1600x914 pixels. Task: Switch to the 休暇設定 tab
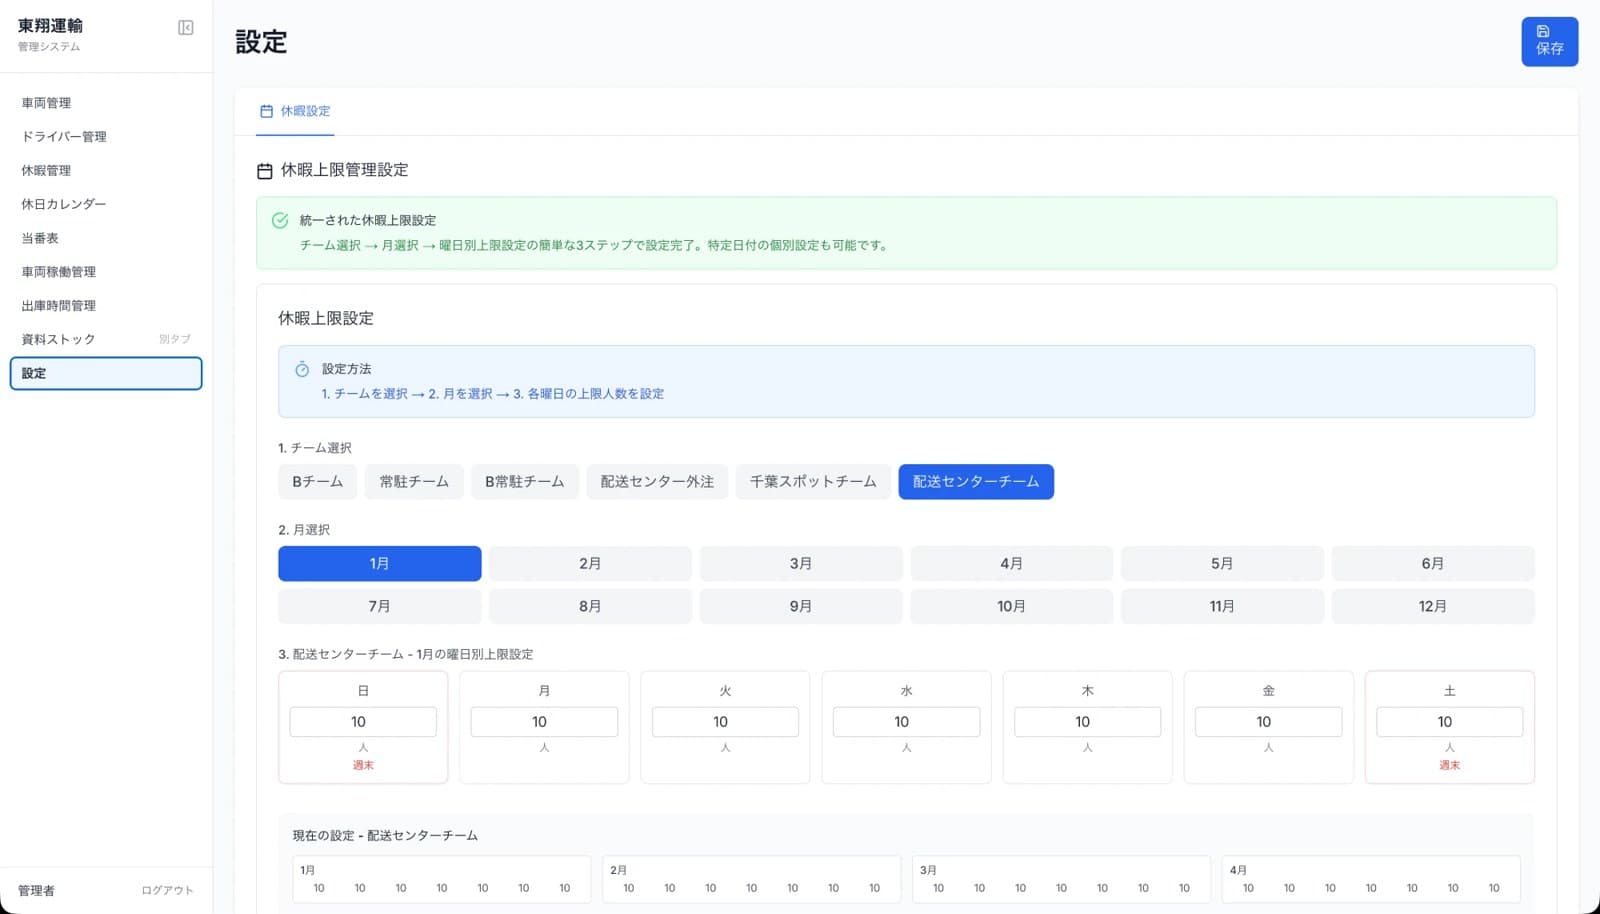click(295, 111)
